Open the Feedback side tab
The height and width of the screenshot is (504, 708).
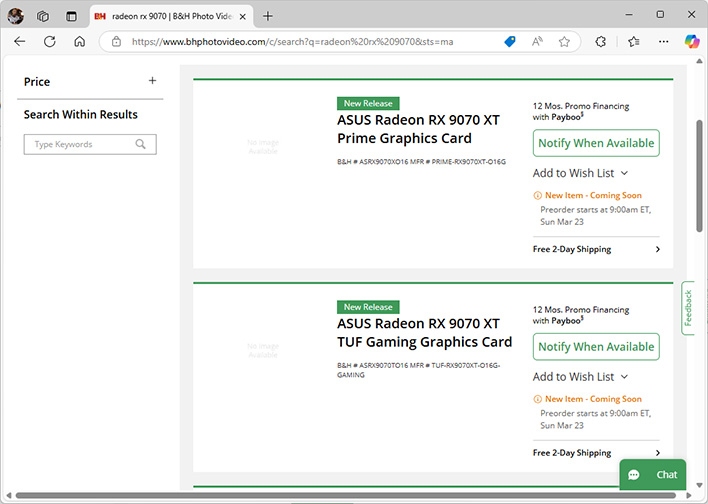[x=688, y=308]
